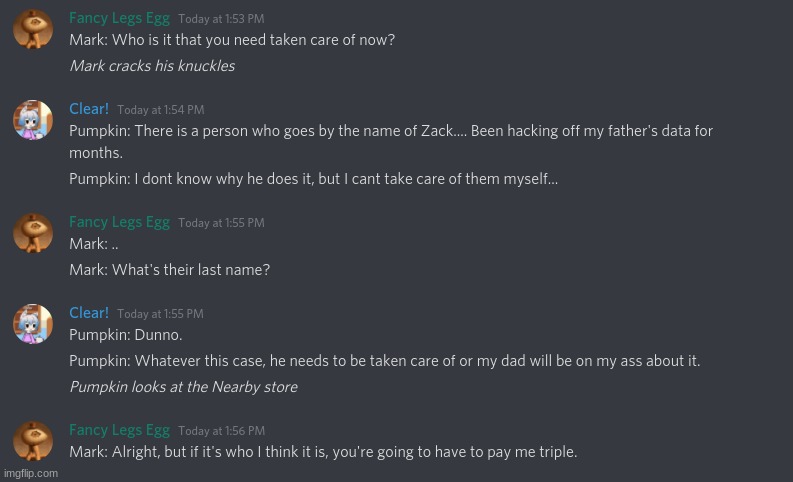Click the "Pumpkin looks at the Nearby store" message
Viewport: 793px width, 482px height.
[183, 387]
